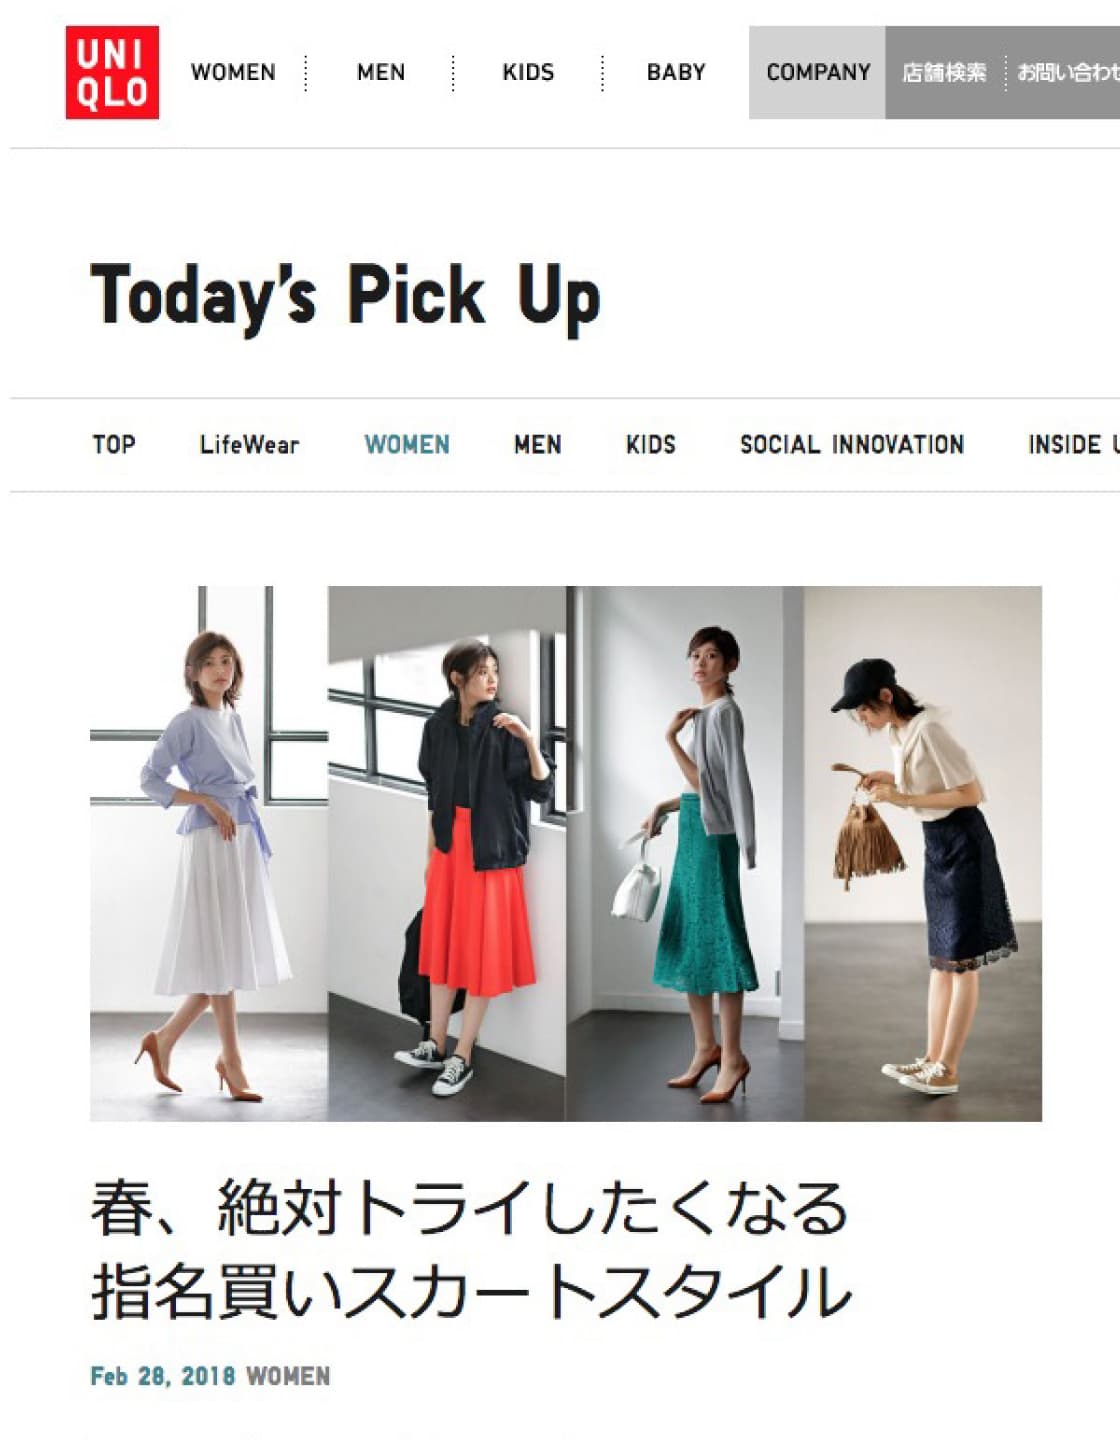Open the BABY top navigation menu
Image resolution: width=1120 pixels, height=1440 pixels.
click(676, 73)
